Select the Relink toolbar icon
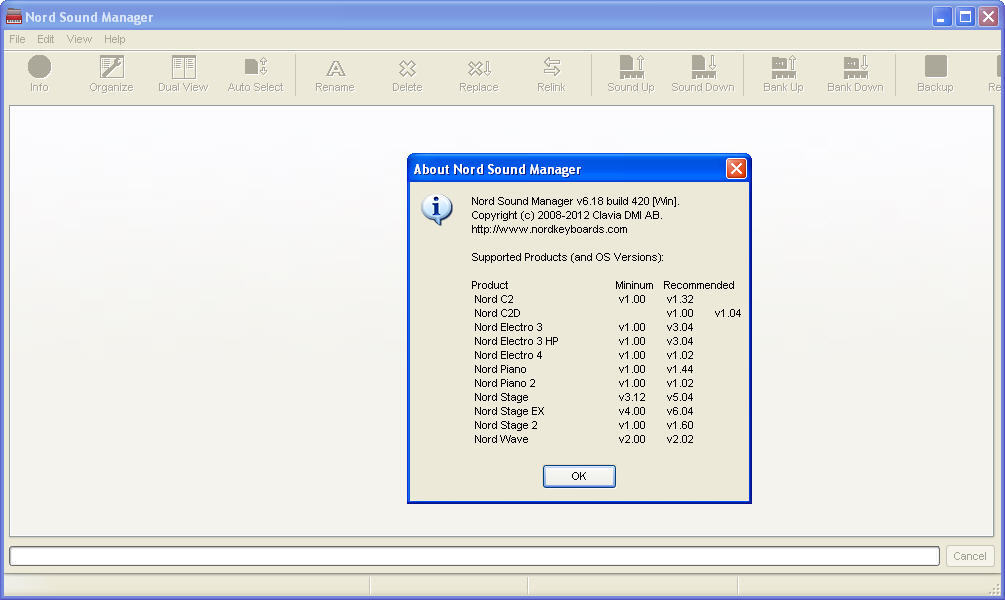The width and height of the screenshot is (1005, 600). coord(551,68)
